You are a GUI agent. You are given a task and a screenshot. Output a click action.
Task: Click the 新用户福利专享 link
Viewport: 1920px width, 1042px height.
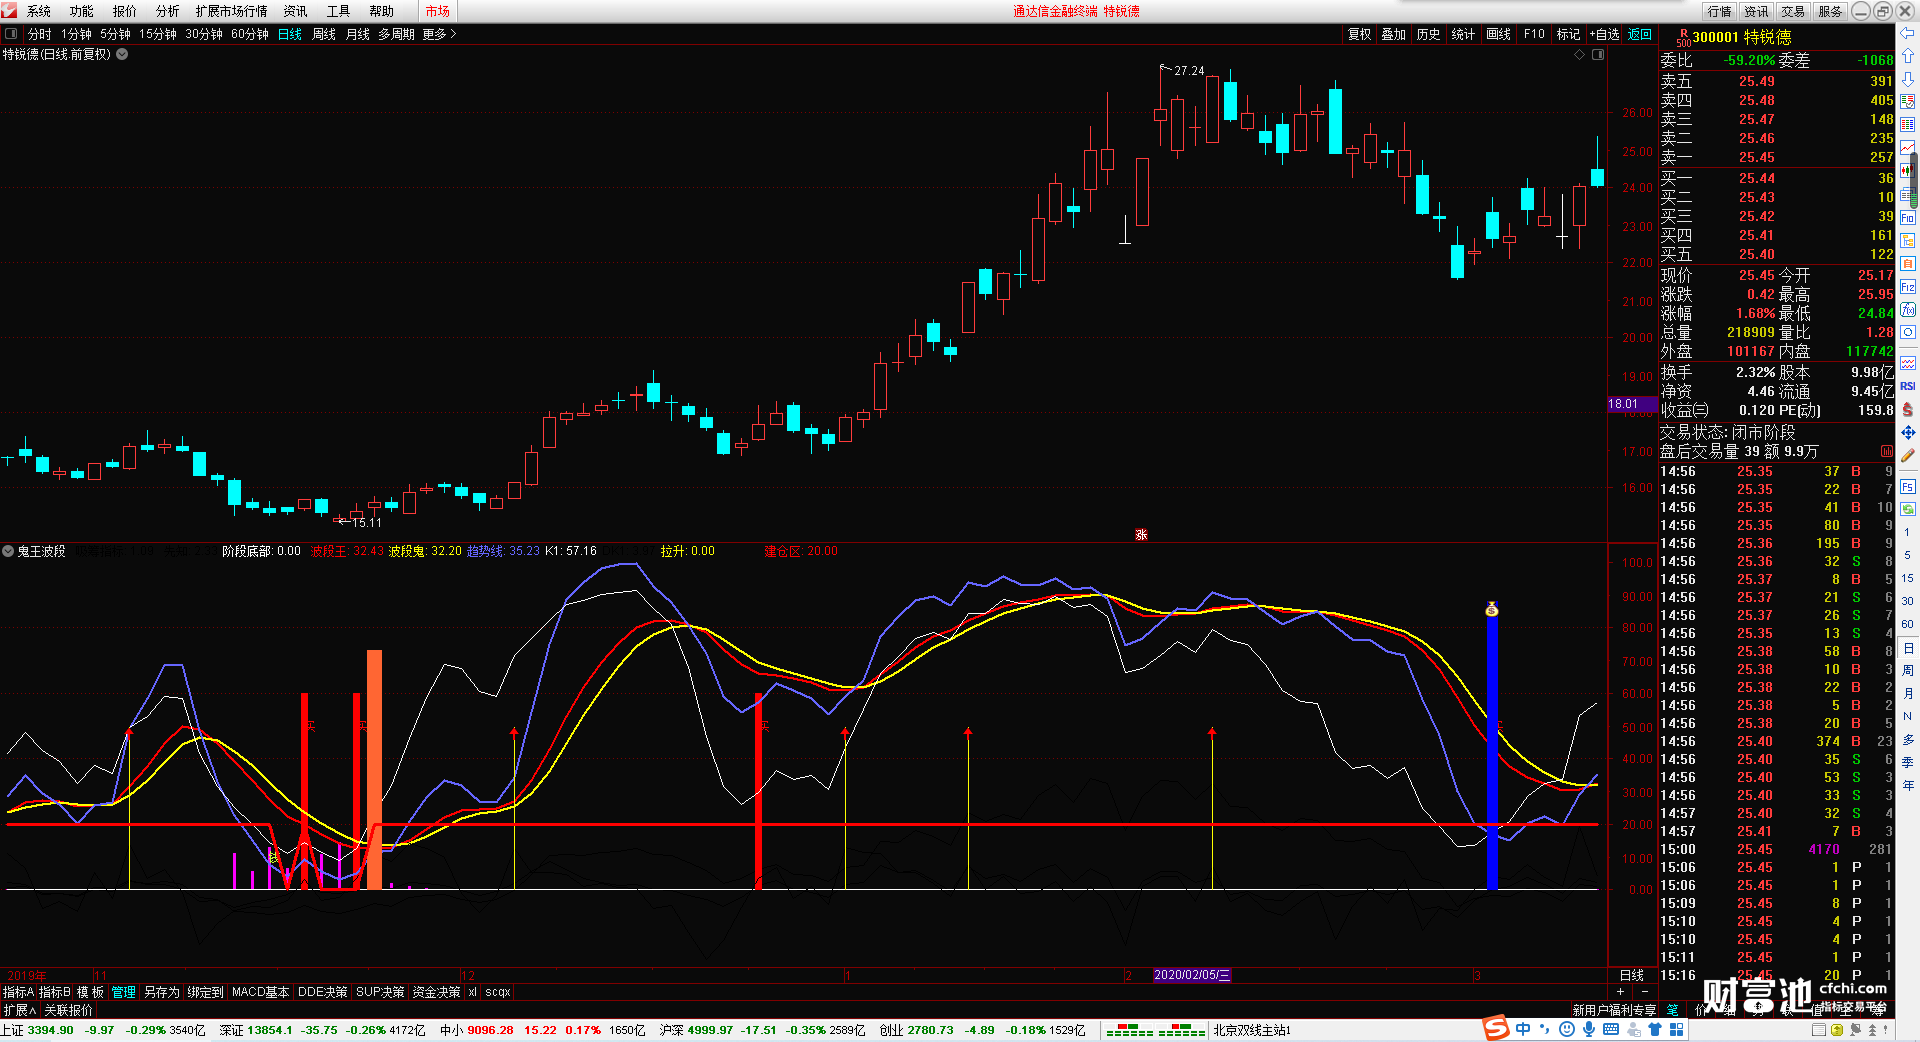(x=1614, y=1010)
